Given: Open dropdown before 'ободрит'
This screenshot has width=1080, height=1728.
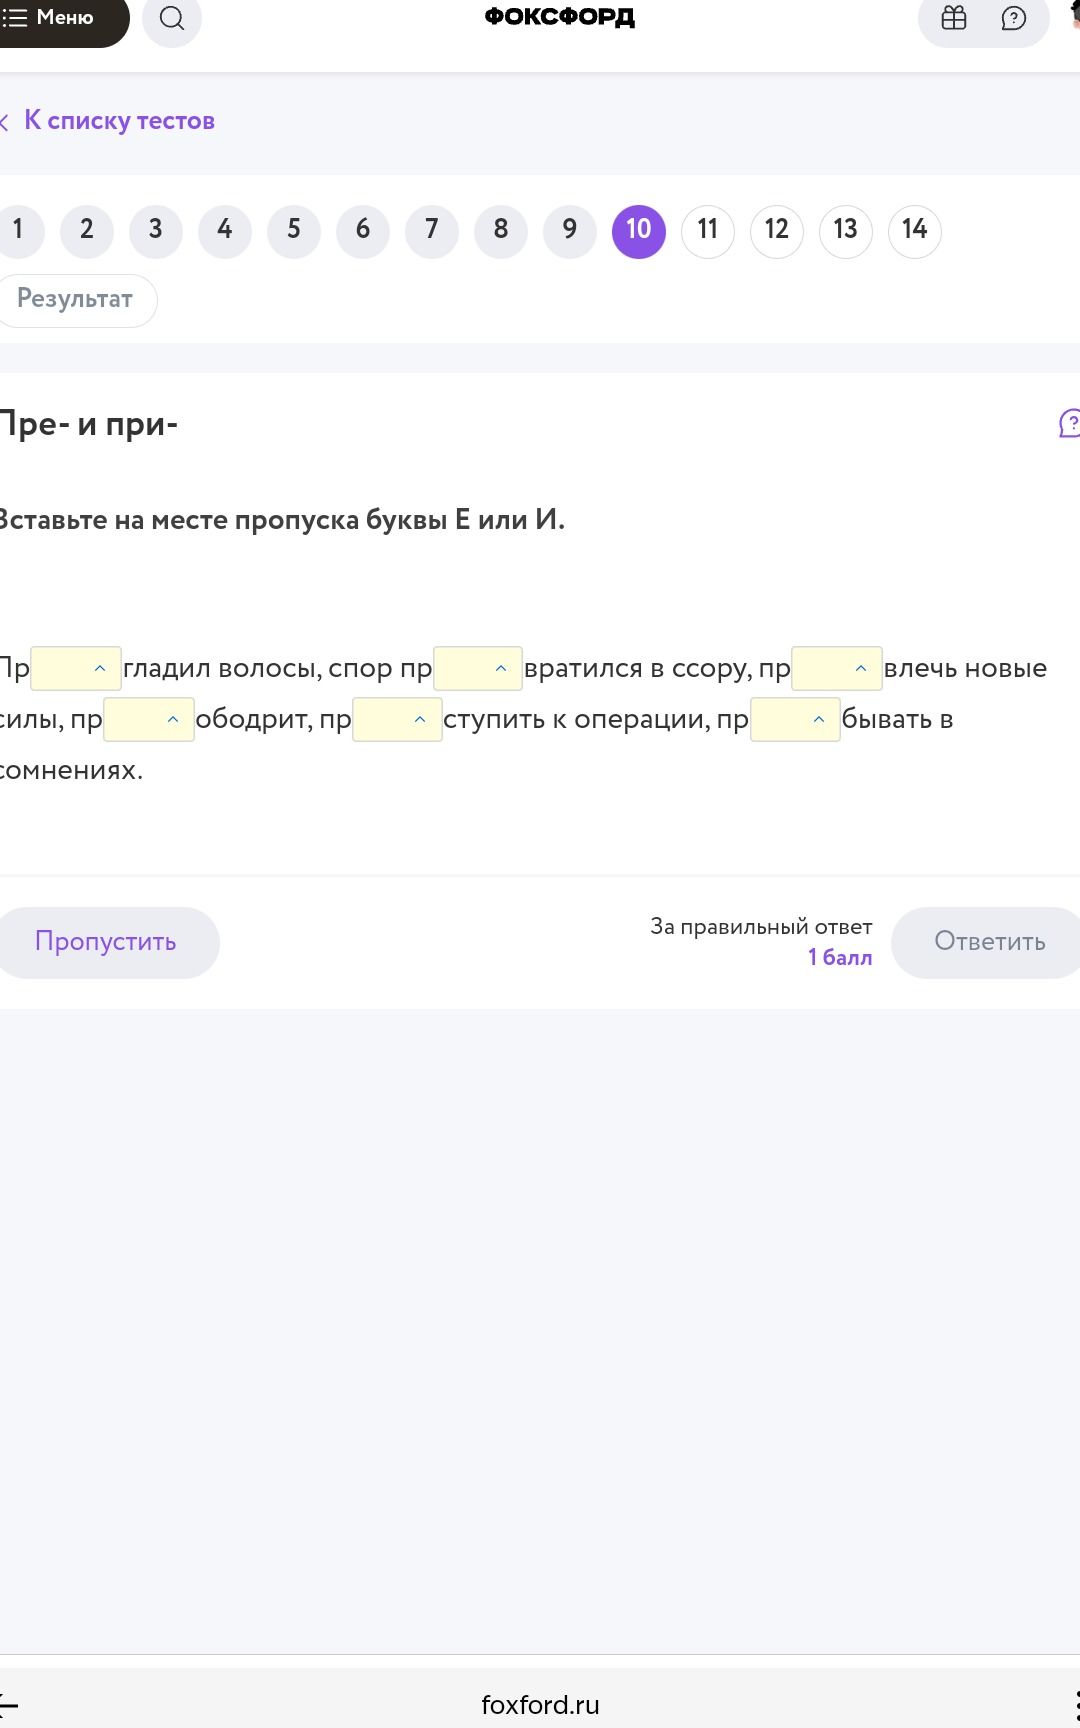Looking at the screenshot, I should click(x=149, y=719).
